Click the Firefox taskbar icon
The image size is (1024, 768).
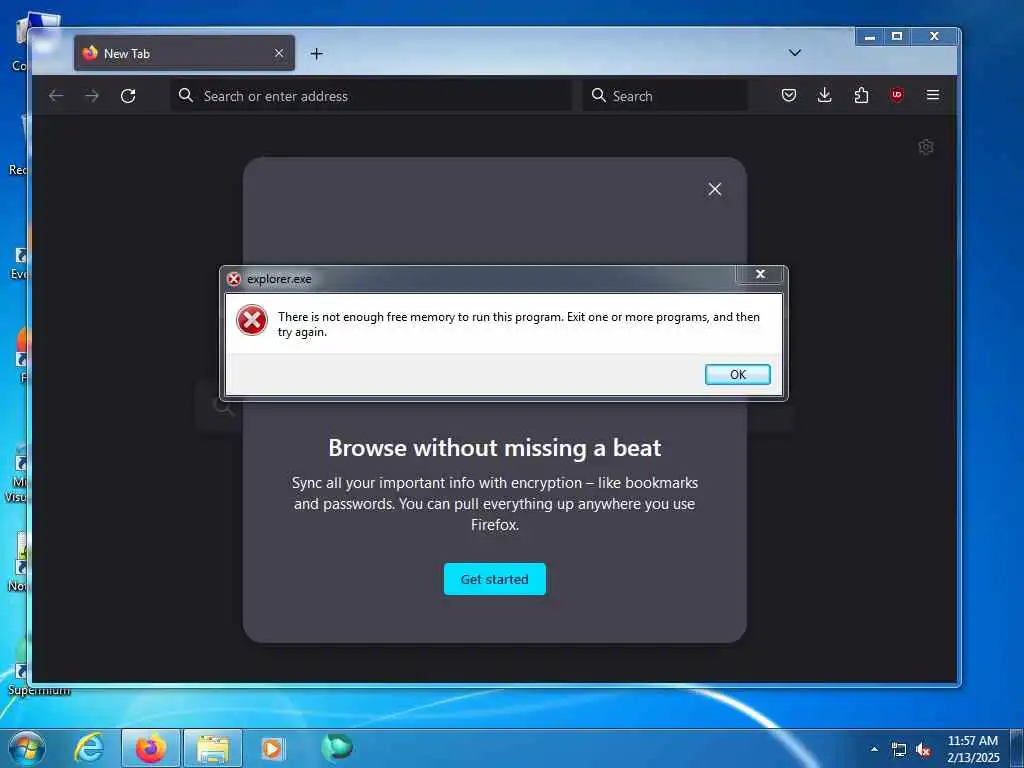151,748
